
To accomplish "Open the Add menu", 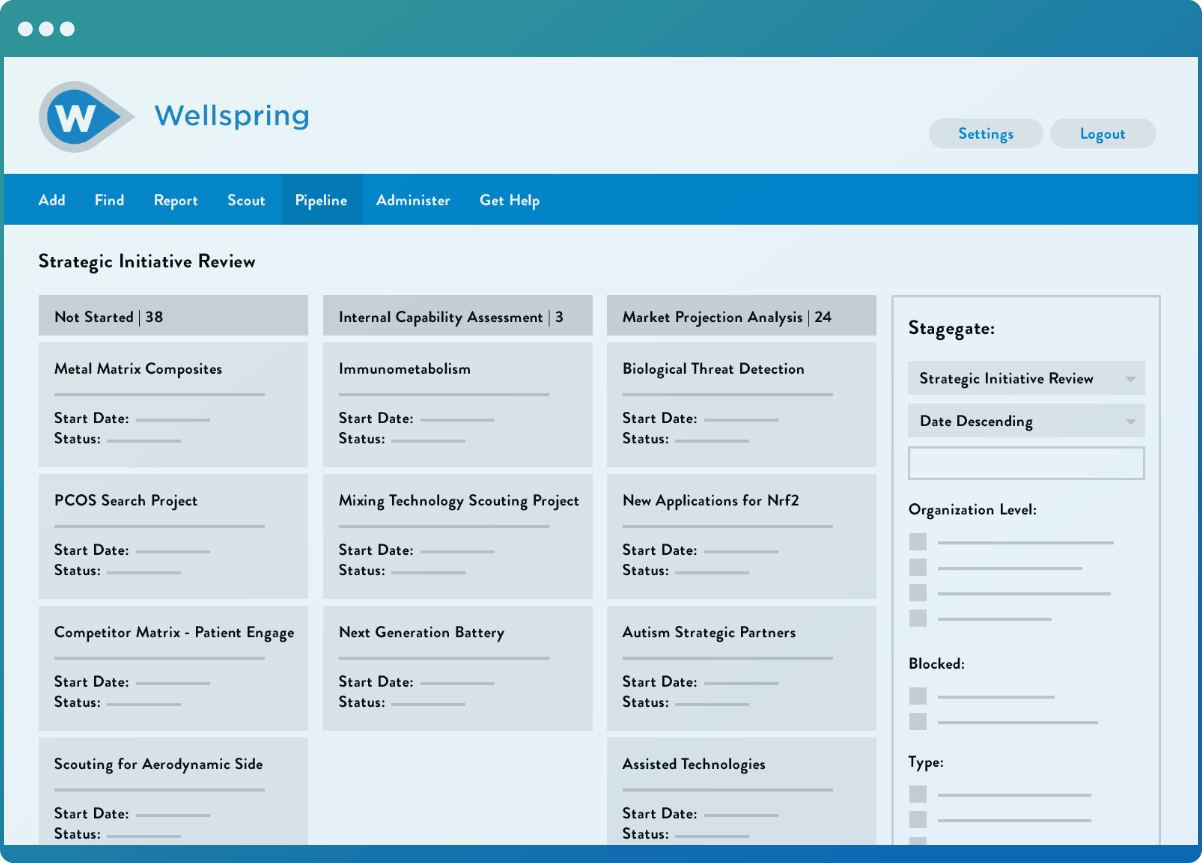I will [x=52, y=200].
